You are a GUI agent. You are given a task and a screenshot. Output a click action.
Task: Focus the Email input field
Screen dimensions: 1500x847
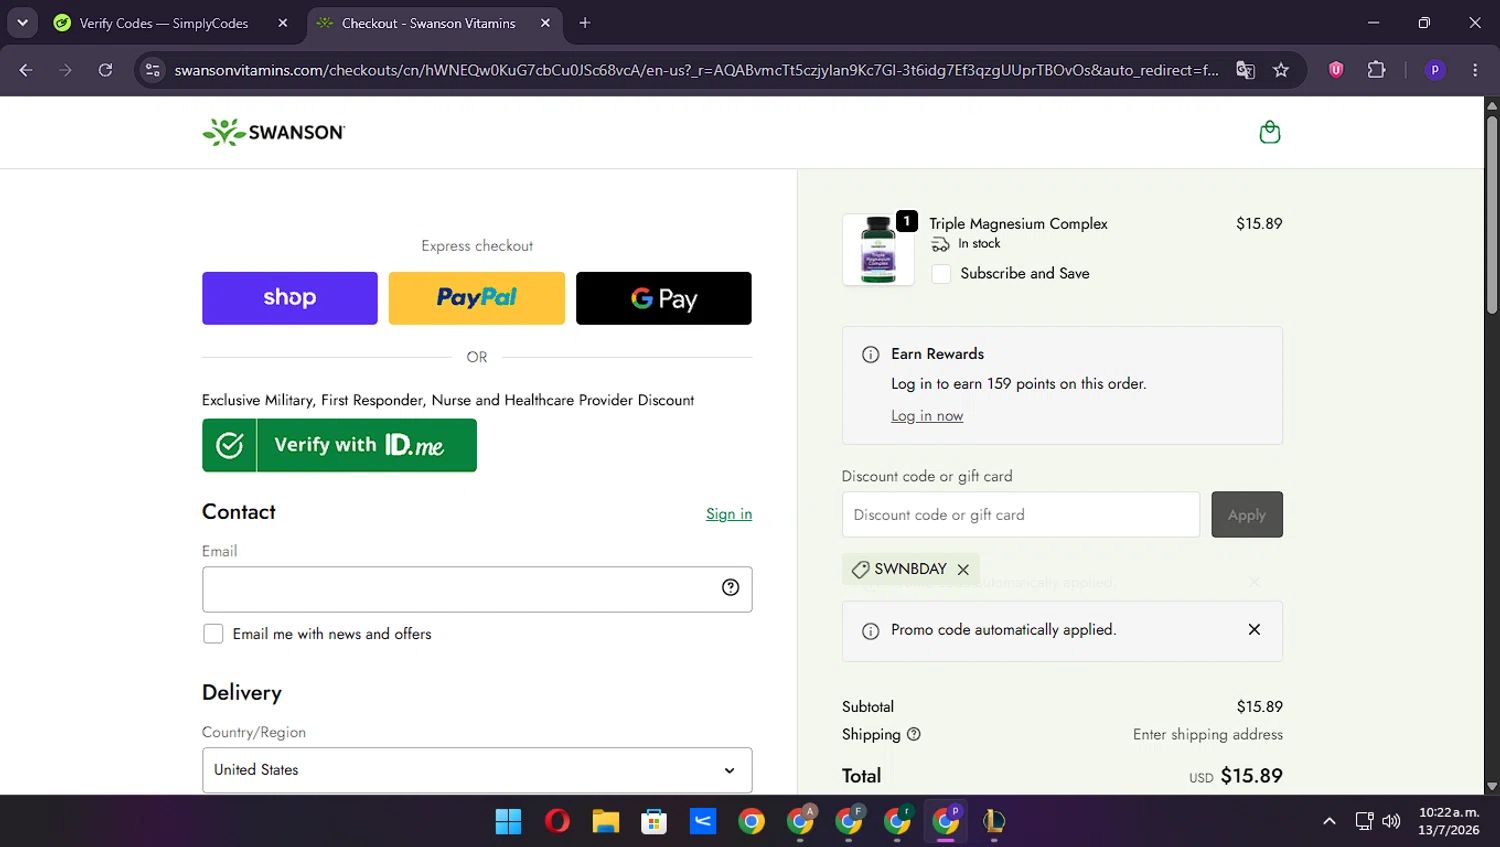[477, 589]
